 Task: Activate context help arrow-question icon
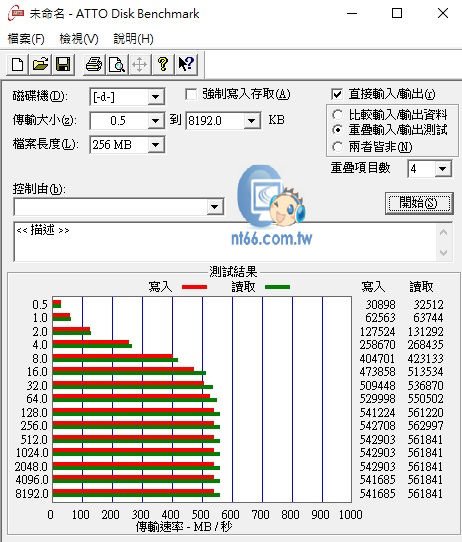click(186, 64)
